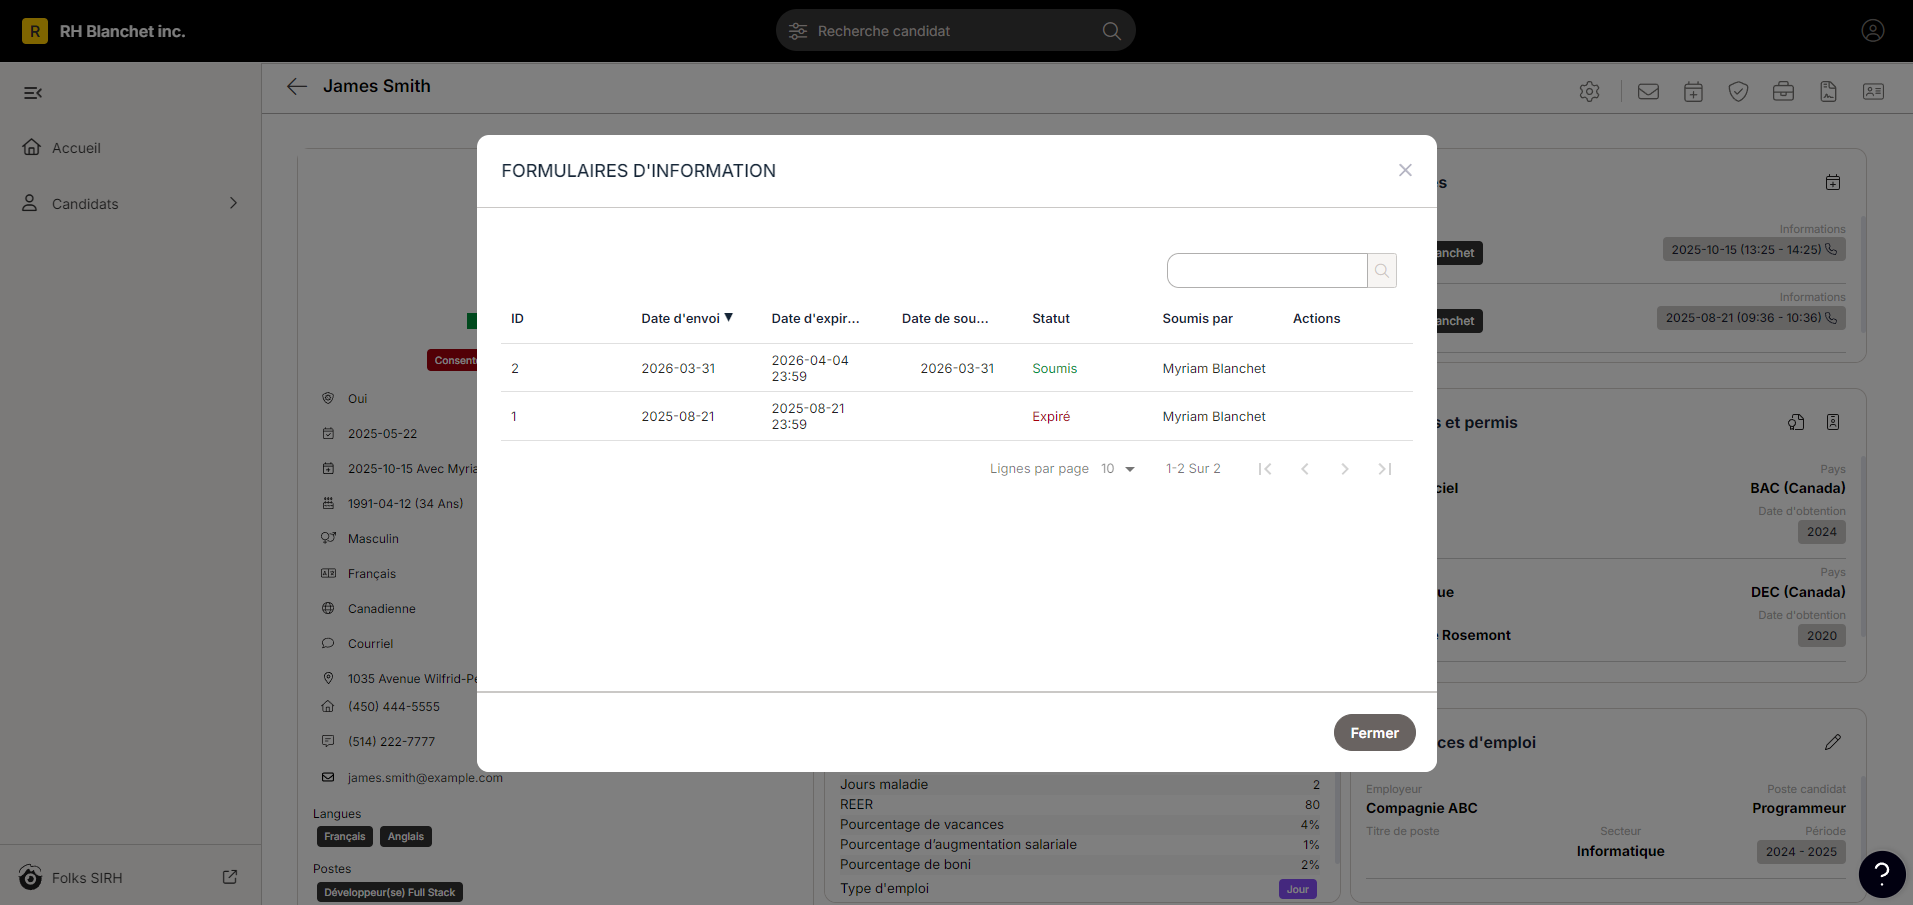Click the calendar-plus icon in the candidate toolbar
This screenshot has height=905, width=1913.
click(1694, 92)
